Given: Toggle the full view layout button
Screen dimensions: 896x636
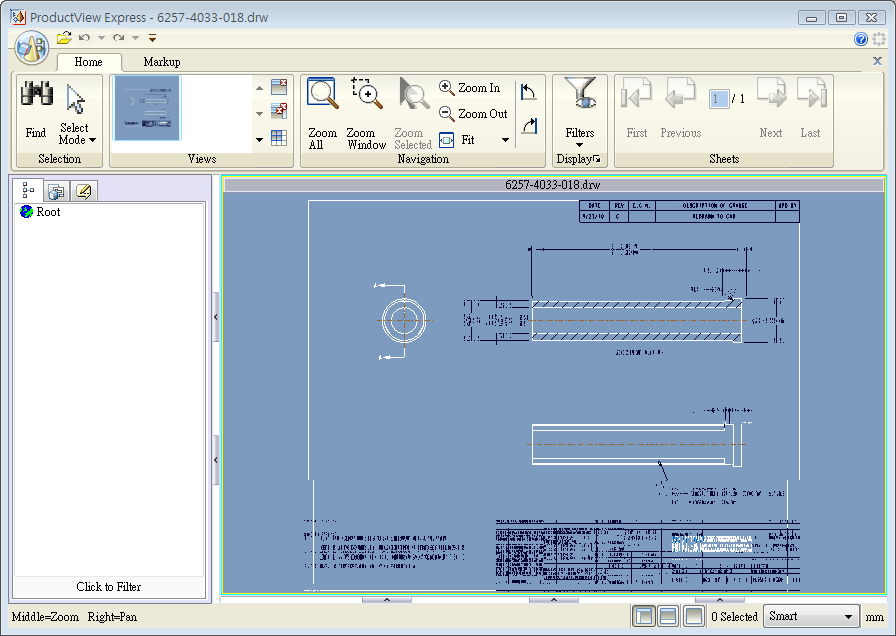Looking at the screenshot, I should click(693, 617).
